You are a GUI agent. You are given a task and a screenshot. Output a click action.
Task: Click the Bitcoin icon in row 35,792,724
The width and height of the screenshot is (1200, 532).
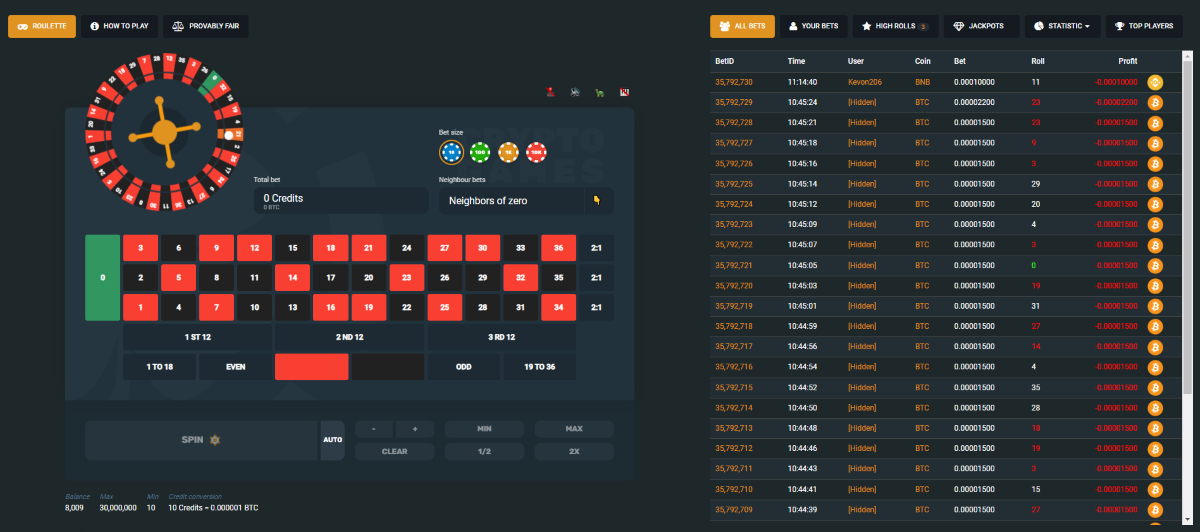click(x=1154, y=204)
